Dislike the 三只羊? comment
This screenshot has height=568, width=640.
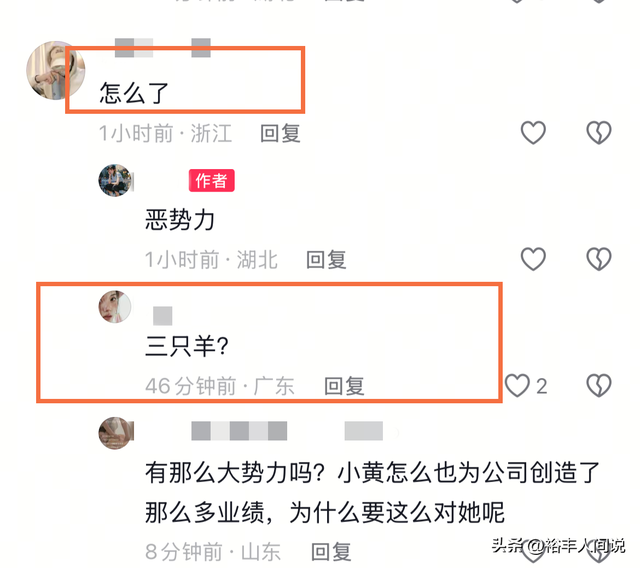599,386
